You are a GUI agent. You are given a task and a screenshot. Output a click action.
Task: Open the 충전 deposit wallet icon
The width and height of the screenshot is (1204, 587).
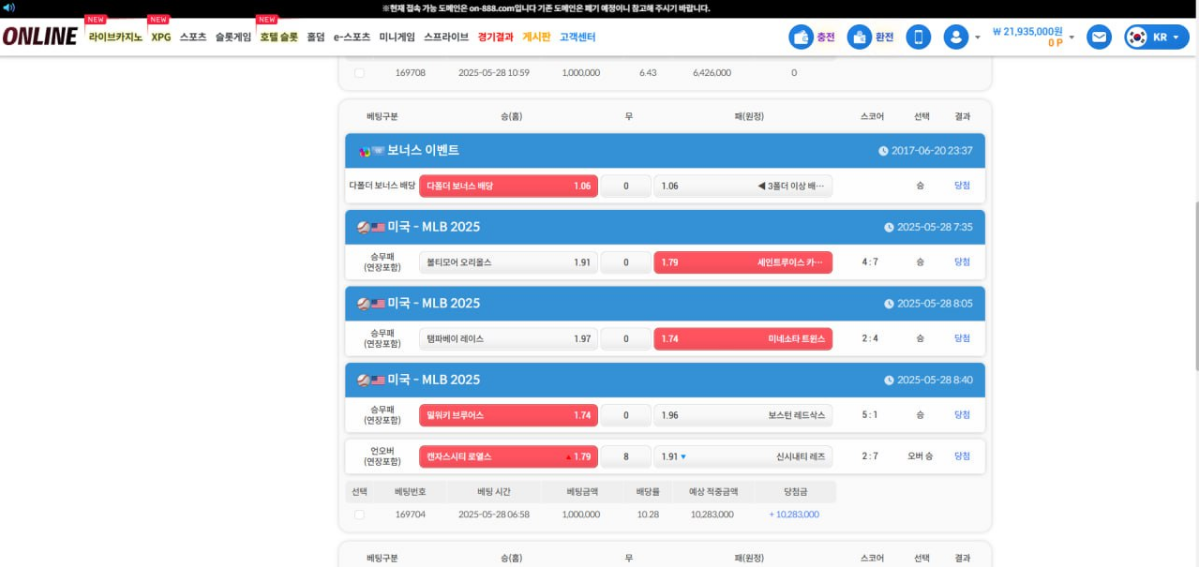pyautogui.click(x=800, y=37)
